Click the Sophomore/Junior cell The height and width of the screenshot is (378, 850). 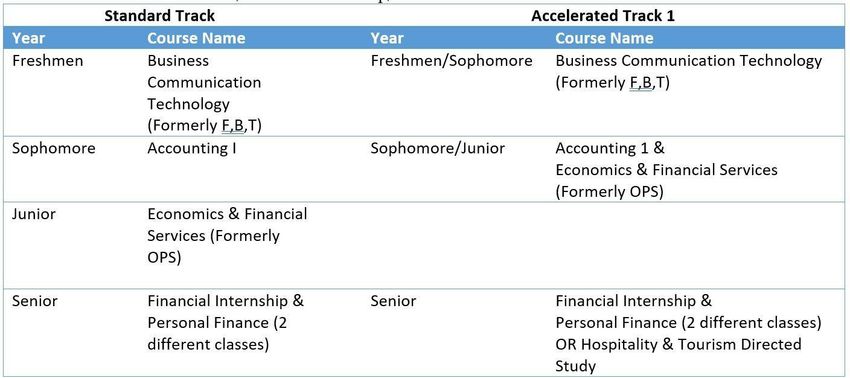(x=437, y=148)
